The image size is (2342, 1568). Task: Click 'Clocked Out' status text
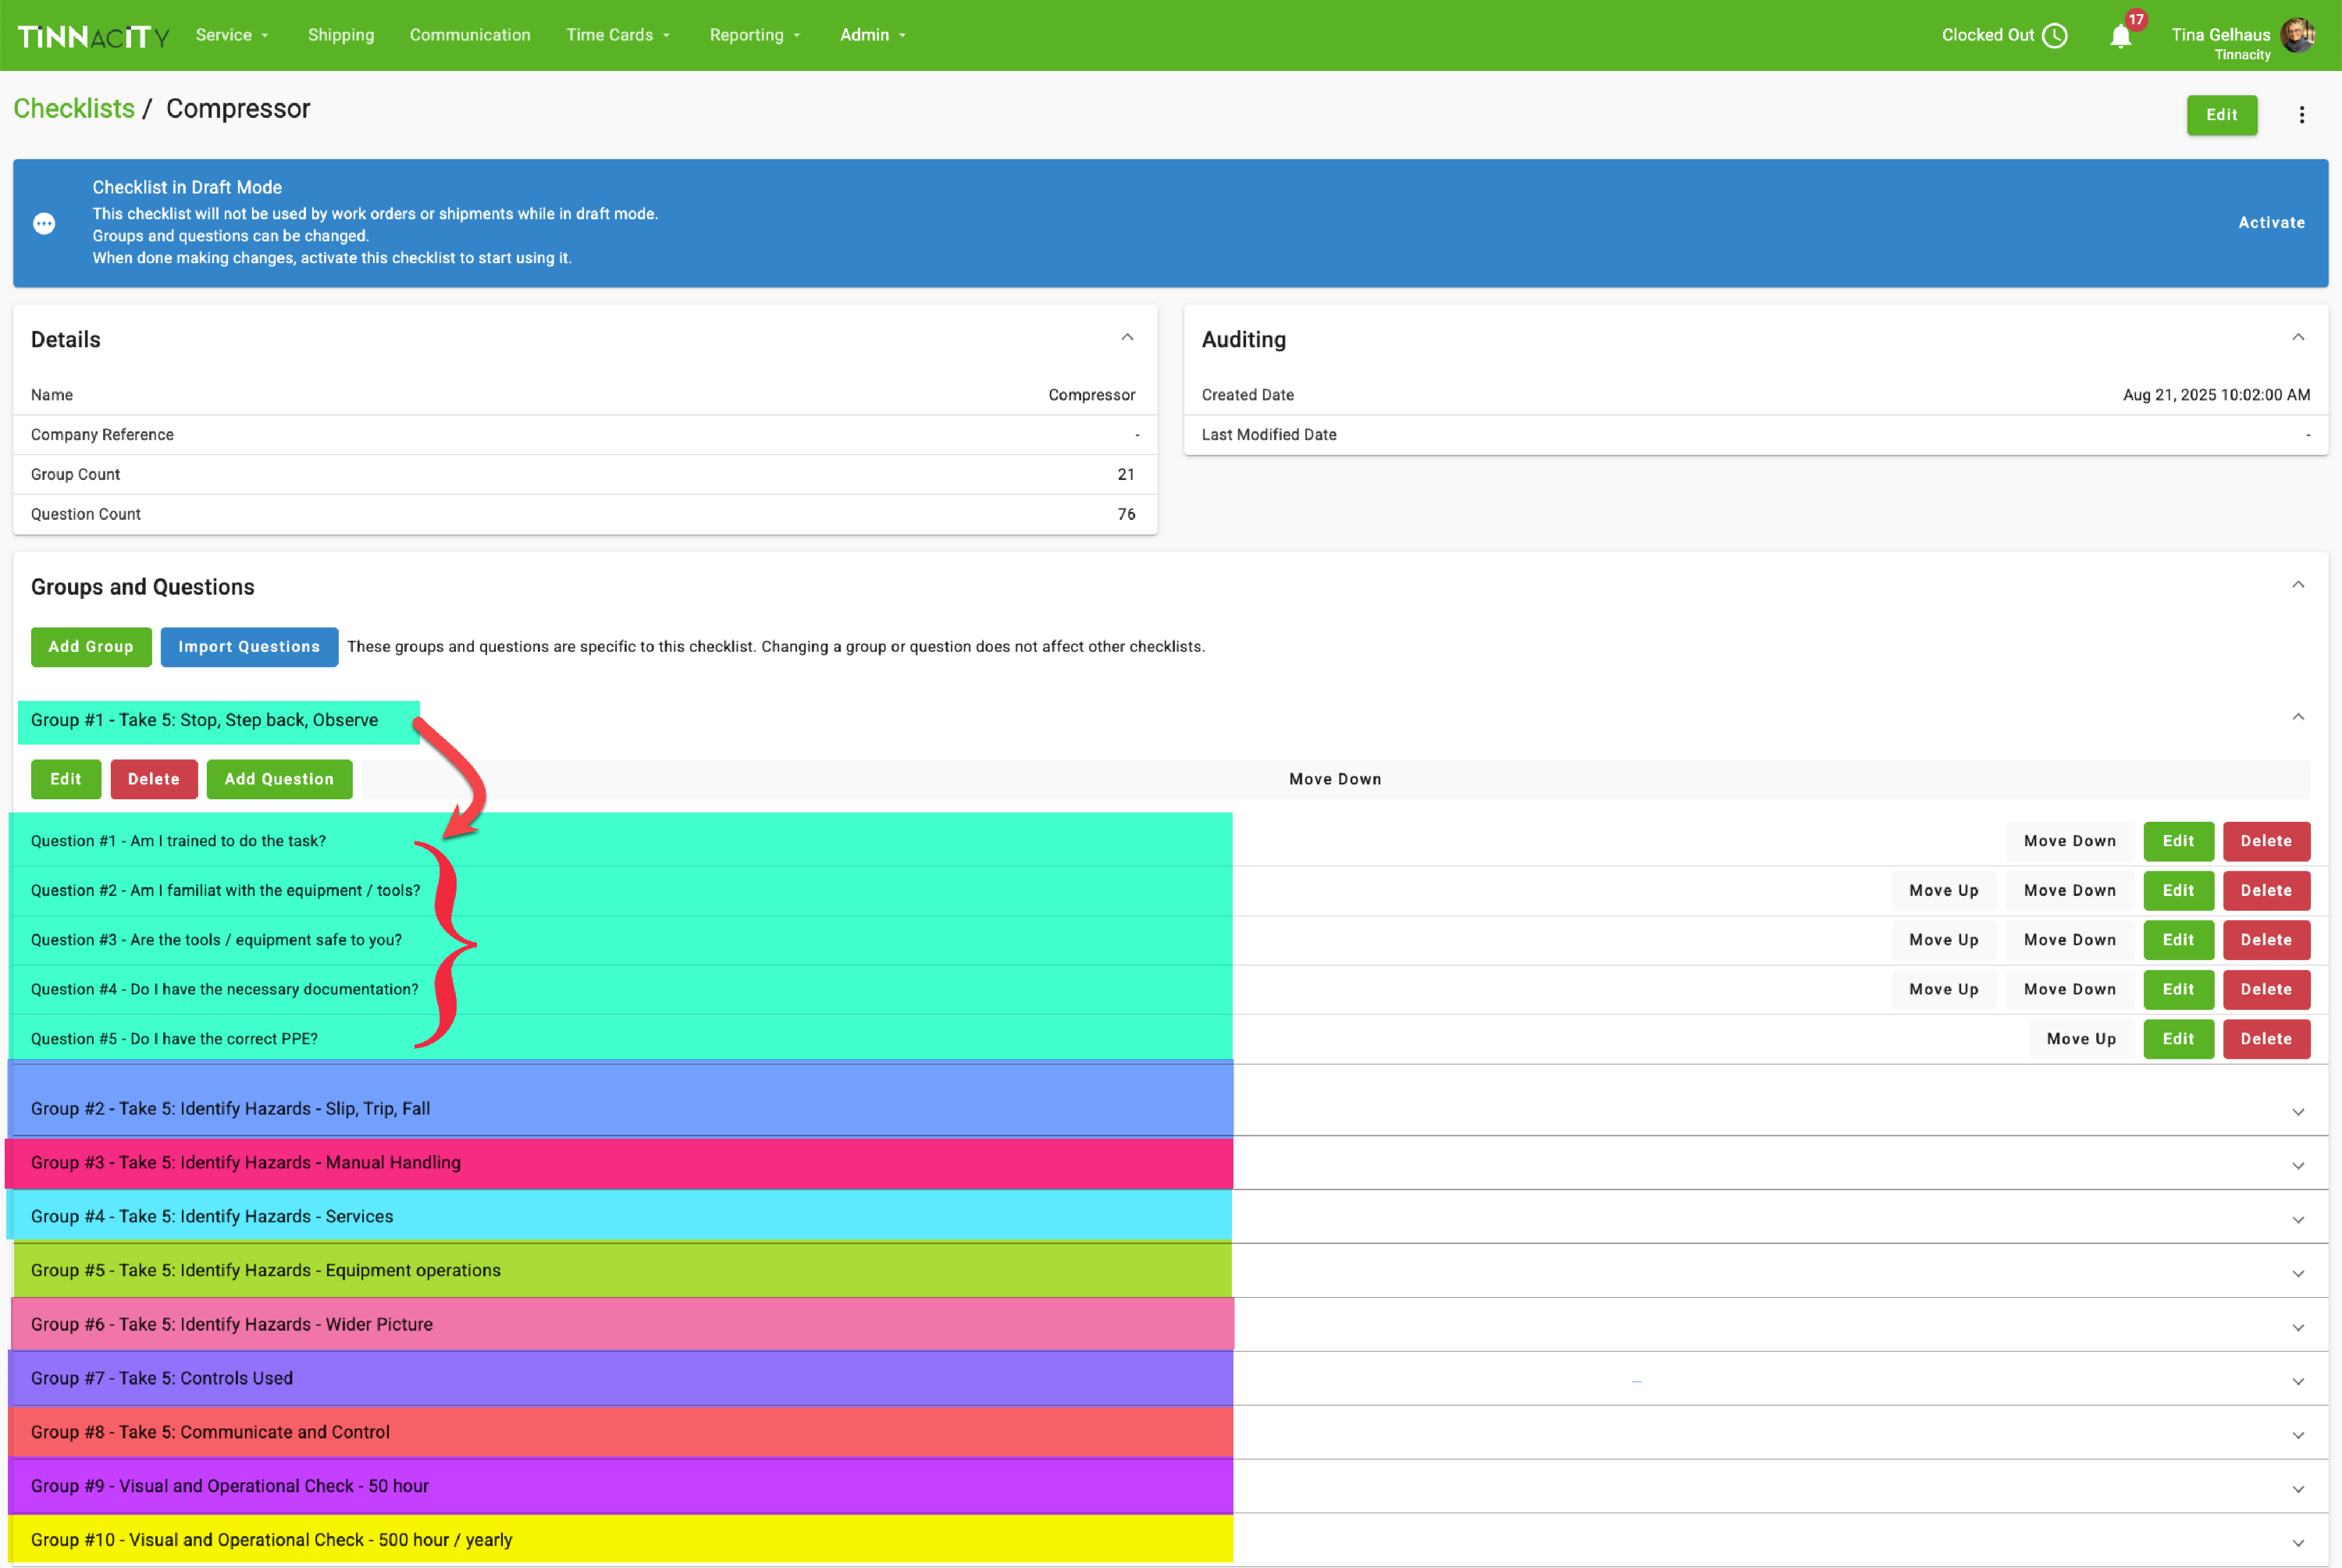(x=1987, y=35)
